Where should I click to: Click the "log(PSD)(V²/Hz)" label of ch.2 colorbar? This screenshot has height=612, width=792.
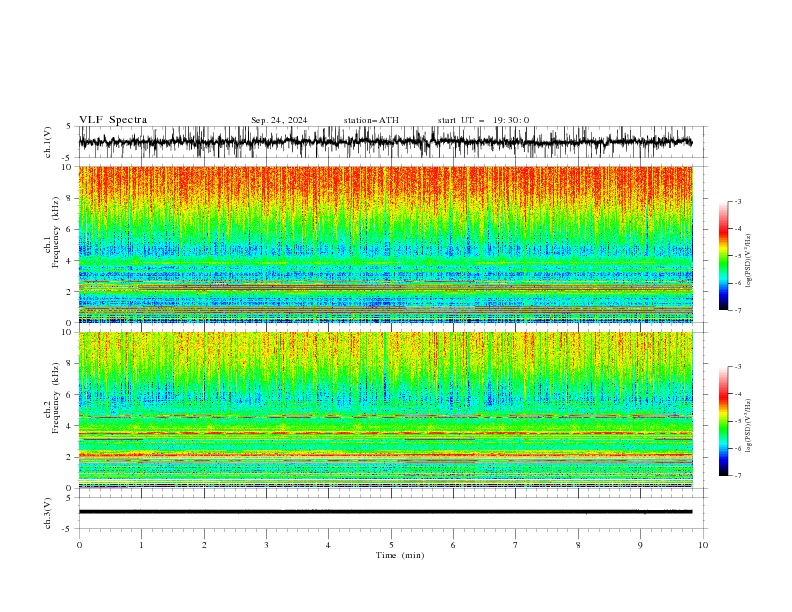click(749, 426)
